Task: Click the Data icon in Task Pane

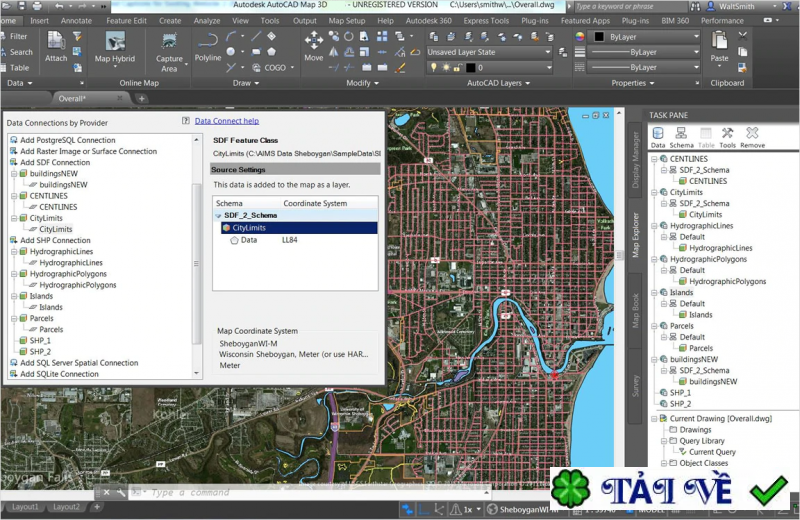Action: coord(658,137)
